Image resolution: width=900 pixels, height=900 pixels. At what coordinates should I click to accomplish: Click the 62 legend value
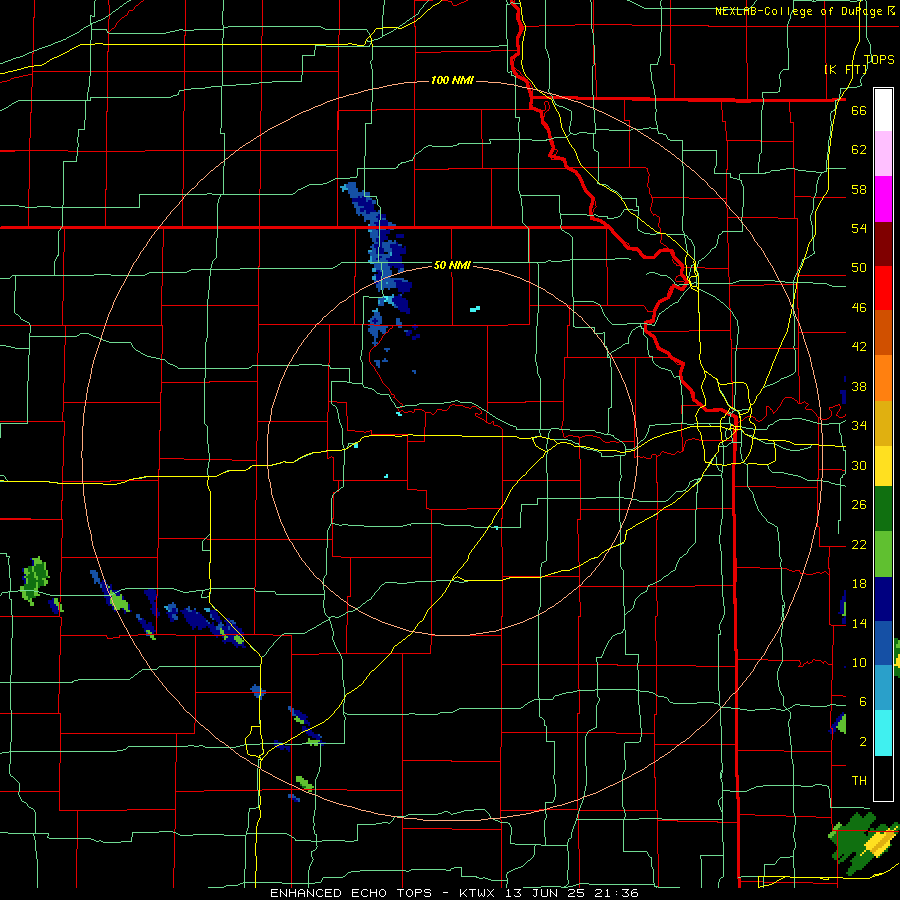(x=859, y=150)
